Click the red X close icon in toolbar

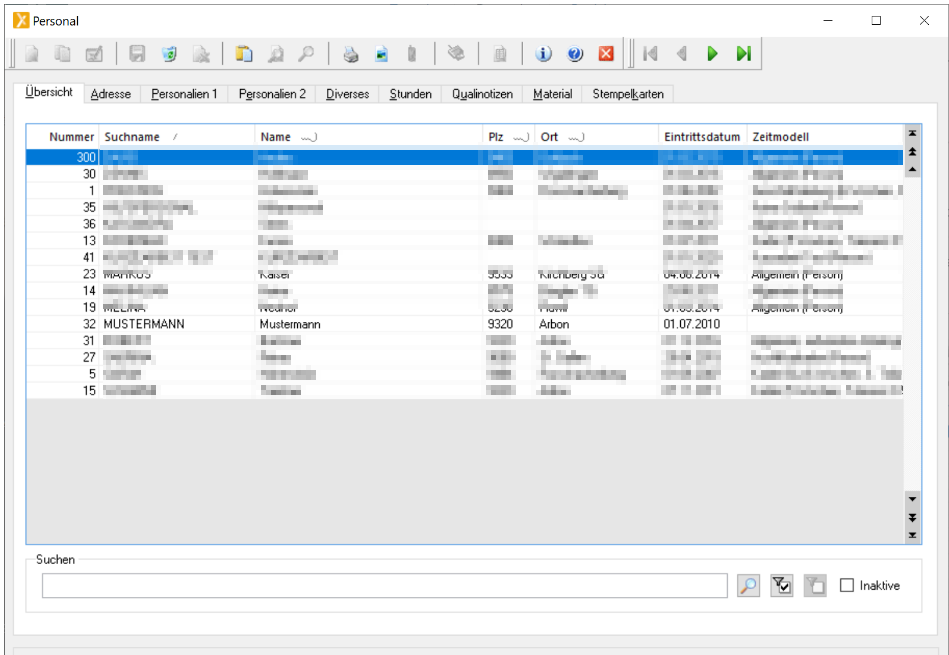[x=606, y=54]
